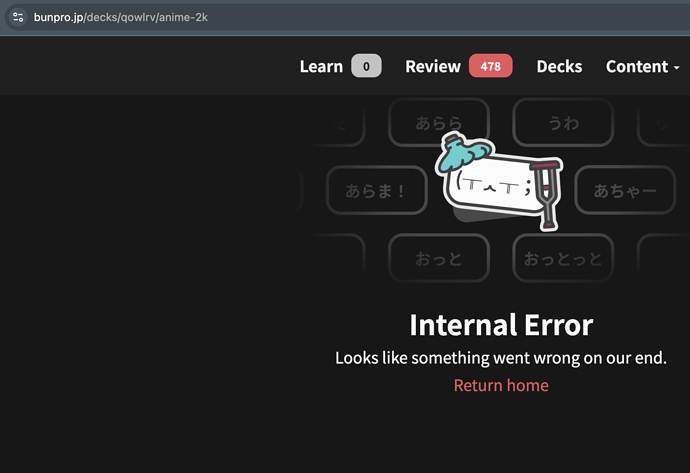Viewport: 690px width, 473px height.
Task: Click the あらま！ tile
Action: pos(376,190)
